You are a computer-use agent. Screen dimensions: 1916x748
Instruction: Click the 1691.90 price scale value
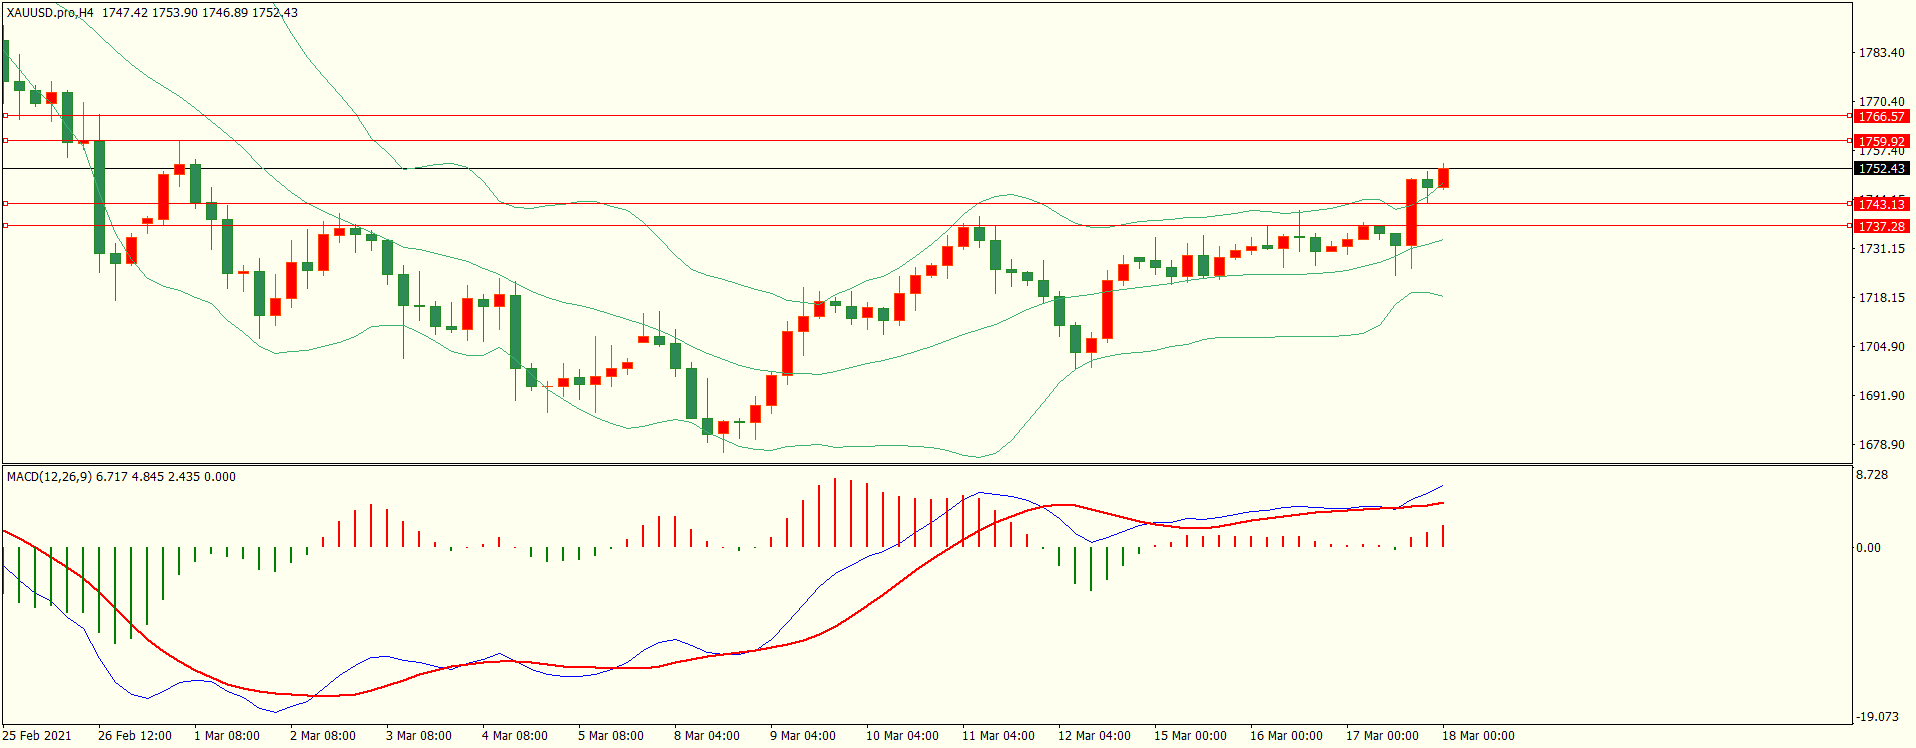pyautogui.click(x=1881, y=396)
